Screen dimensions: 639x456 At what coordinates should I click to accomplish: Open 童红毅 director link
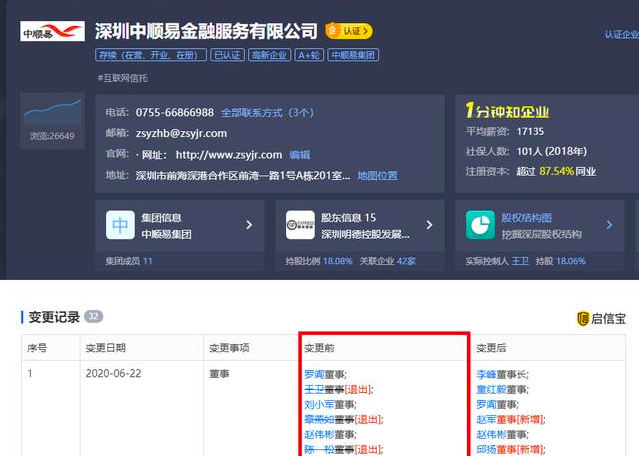click(491, 390)
